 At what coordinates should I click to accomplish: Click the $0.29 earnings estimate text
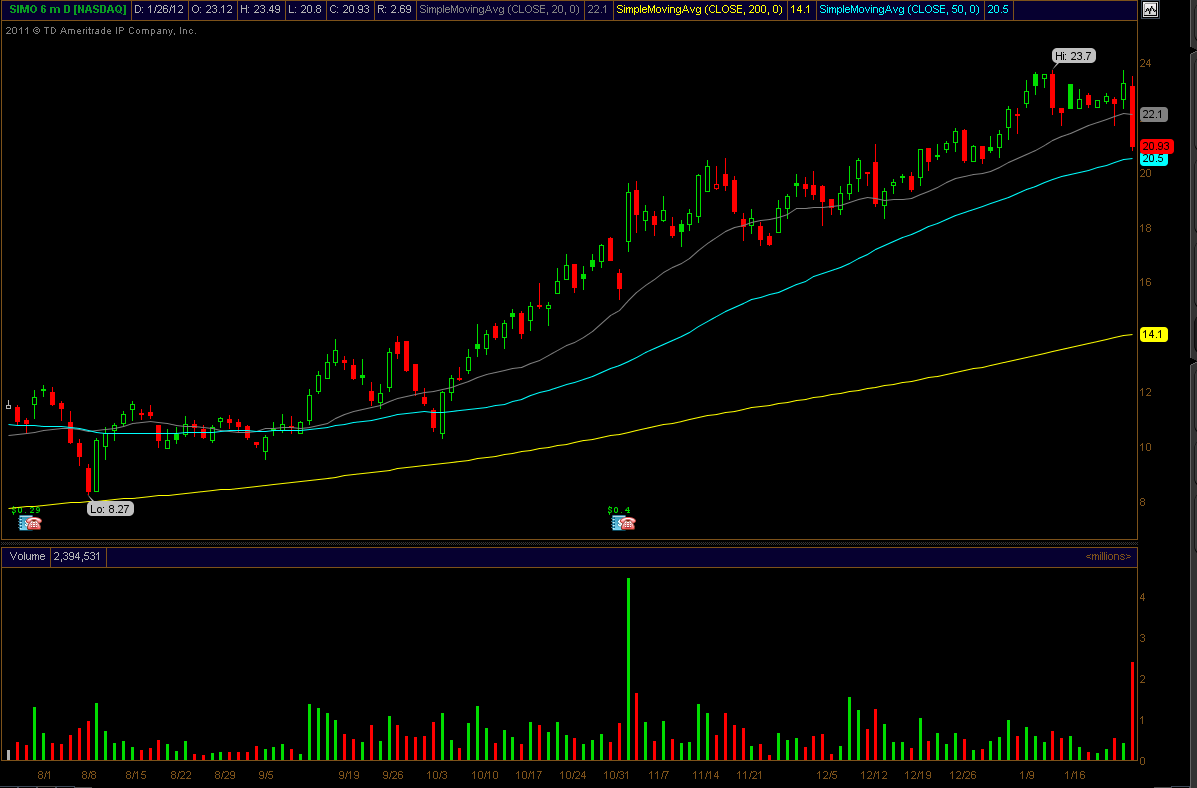(x=26, y=510)
